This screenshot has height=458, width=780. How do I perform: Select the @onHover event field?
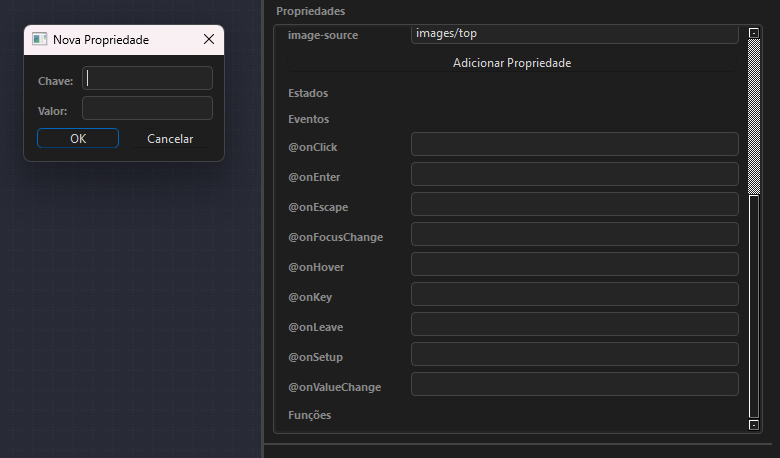click(x=574, y=264)
